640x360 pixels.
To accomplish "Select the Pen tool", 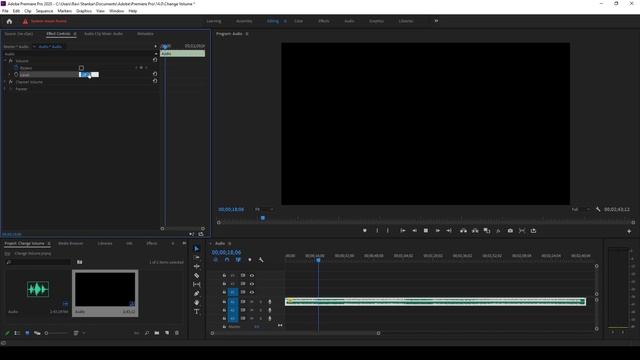I will pyautogui.click(x=196, y=293).
